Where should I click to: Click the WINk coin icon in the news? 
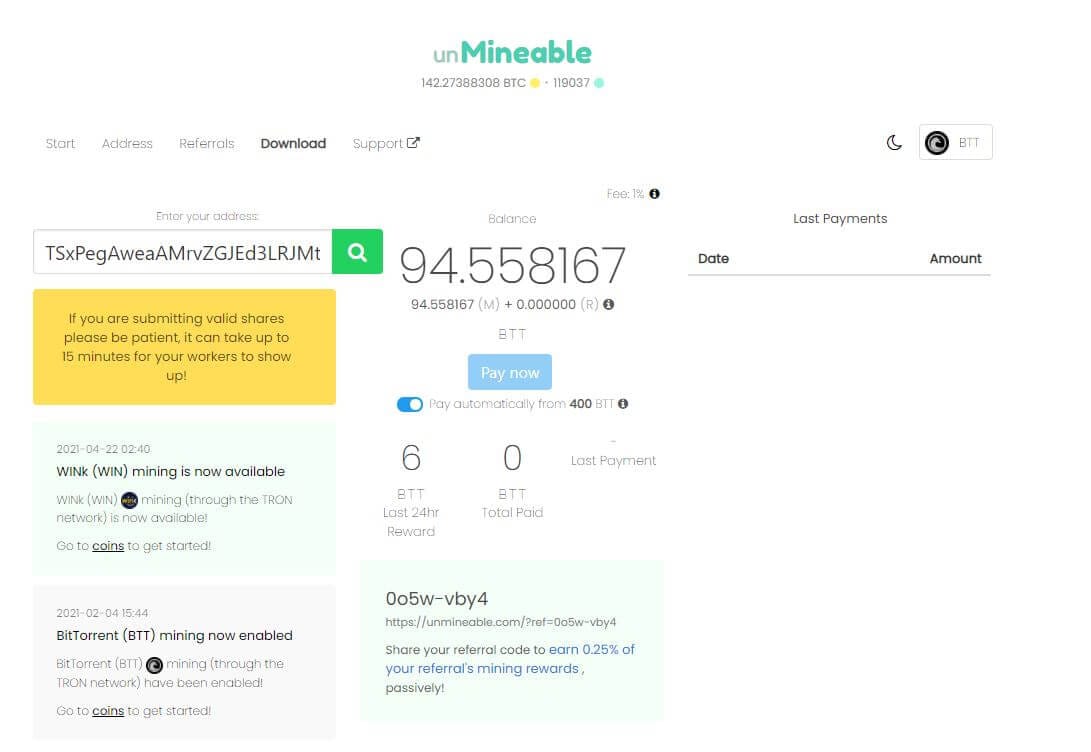click(129, 499)
